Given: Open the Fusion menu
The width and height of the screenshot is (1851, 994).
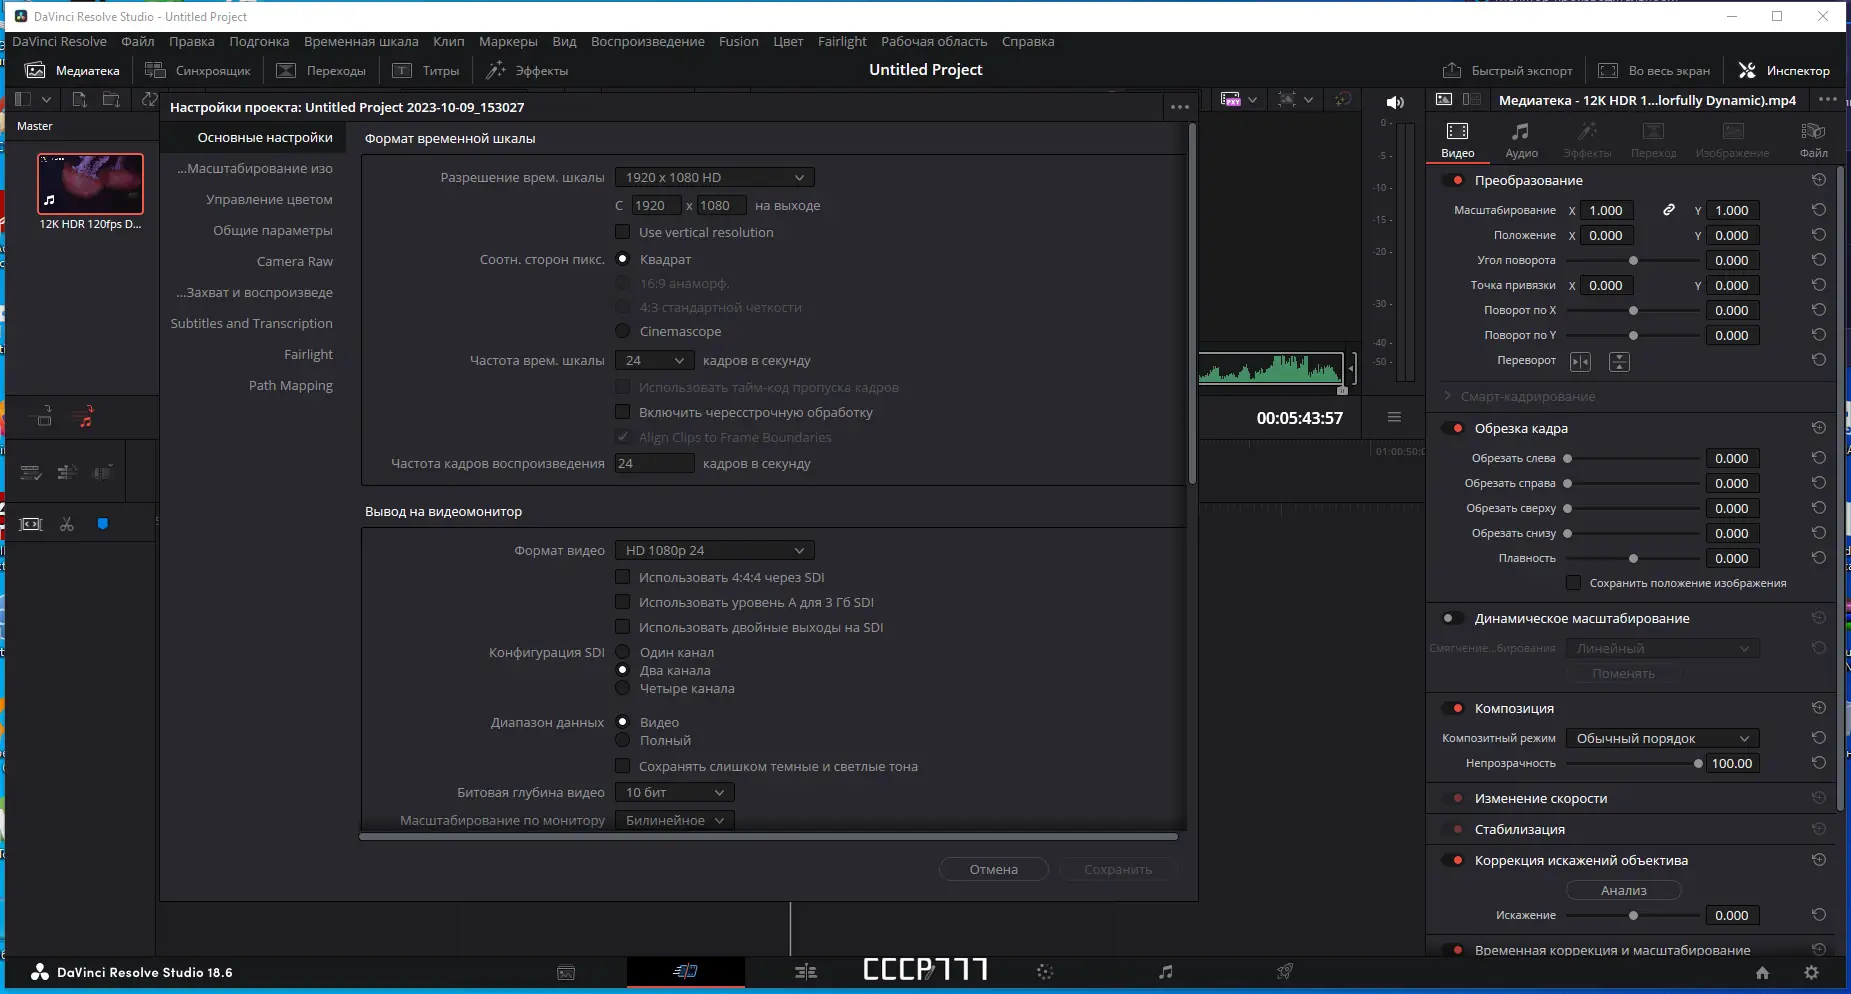Looking at the screenshot, I should pyautogui.click(x=739, y=41).
